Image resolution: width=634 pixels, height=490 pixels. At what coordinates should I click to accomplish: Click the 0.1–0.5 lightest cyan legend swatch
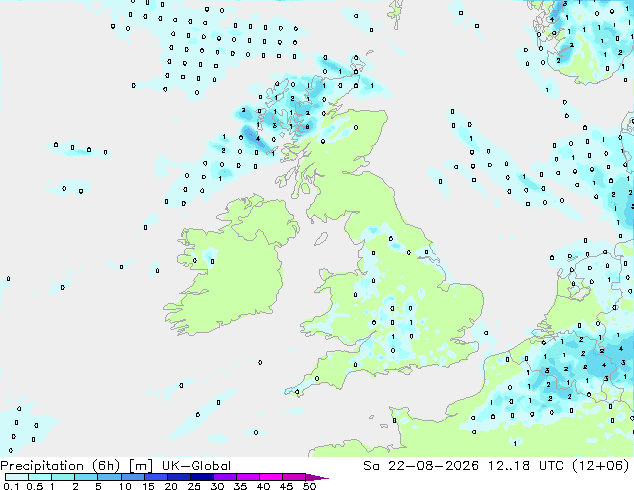point(17,477)
